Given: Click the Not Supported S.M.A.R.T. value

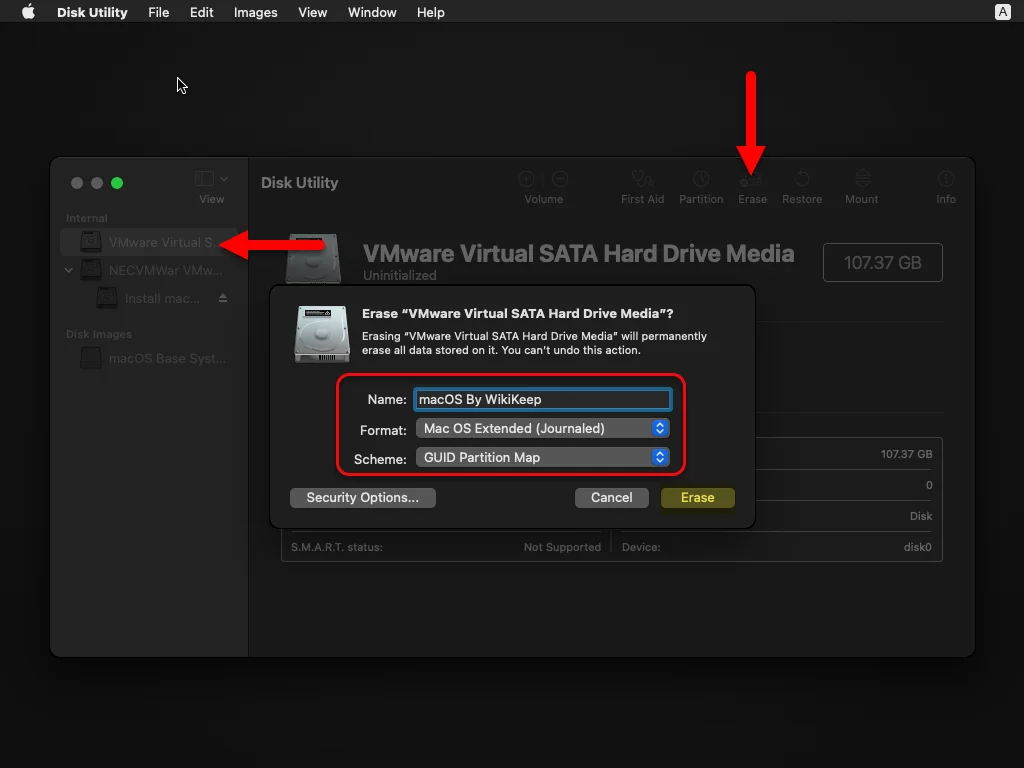Looking at the screenshot, I should tap(562, 547).
